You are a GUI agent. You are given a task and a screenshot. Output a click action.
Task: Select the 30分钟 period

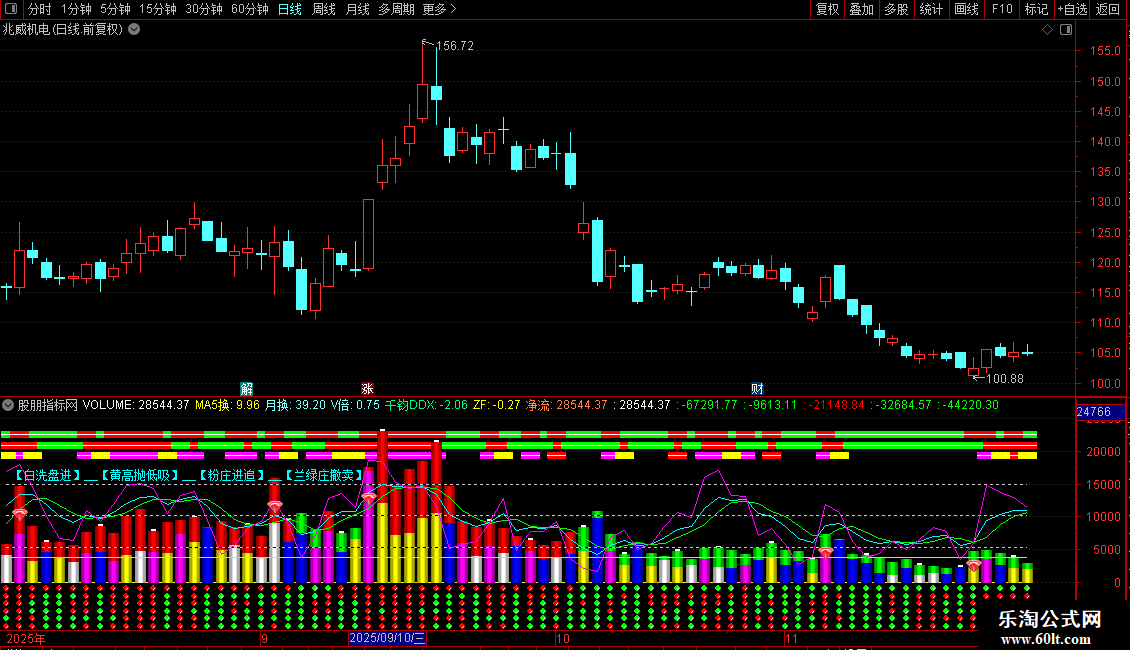(x=204, y=9)
